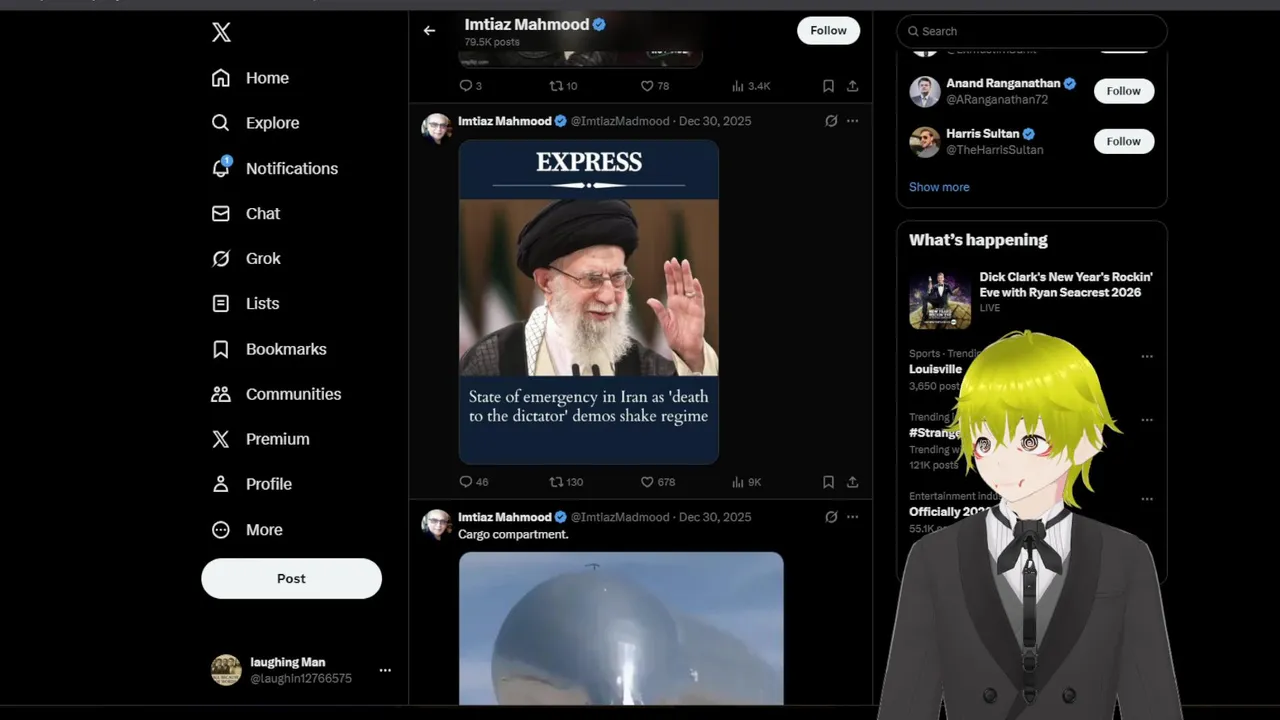The image size is (1280, 720).
Task: Follow Harris Sultan
Action: (1123, 141)
